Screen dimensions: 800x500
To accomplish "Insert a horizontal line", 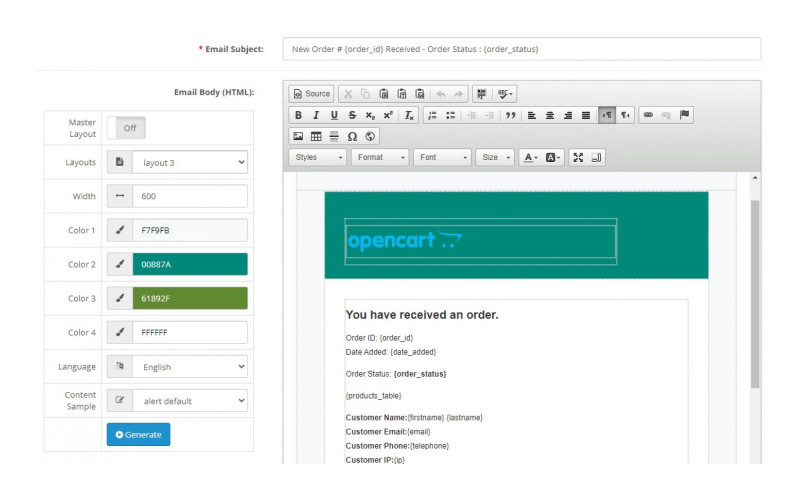I will [334, 136].
